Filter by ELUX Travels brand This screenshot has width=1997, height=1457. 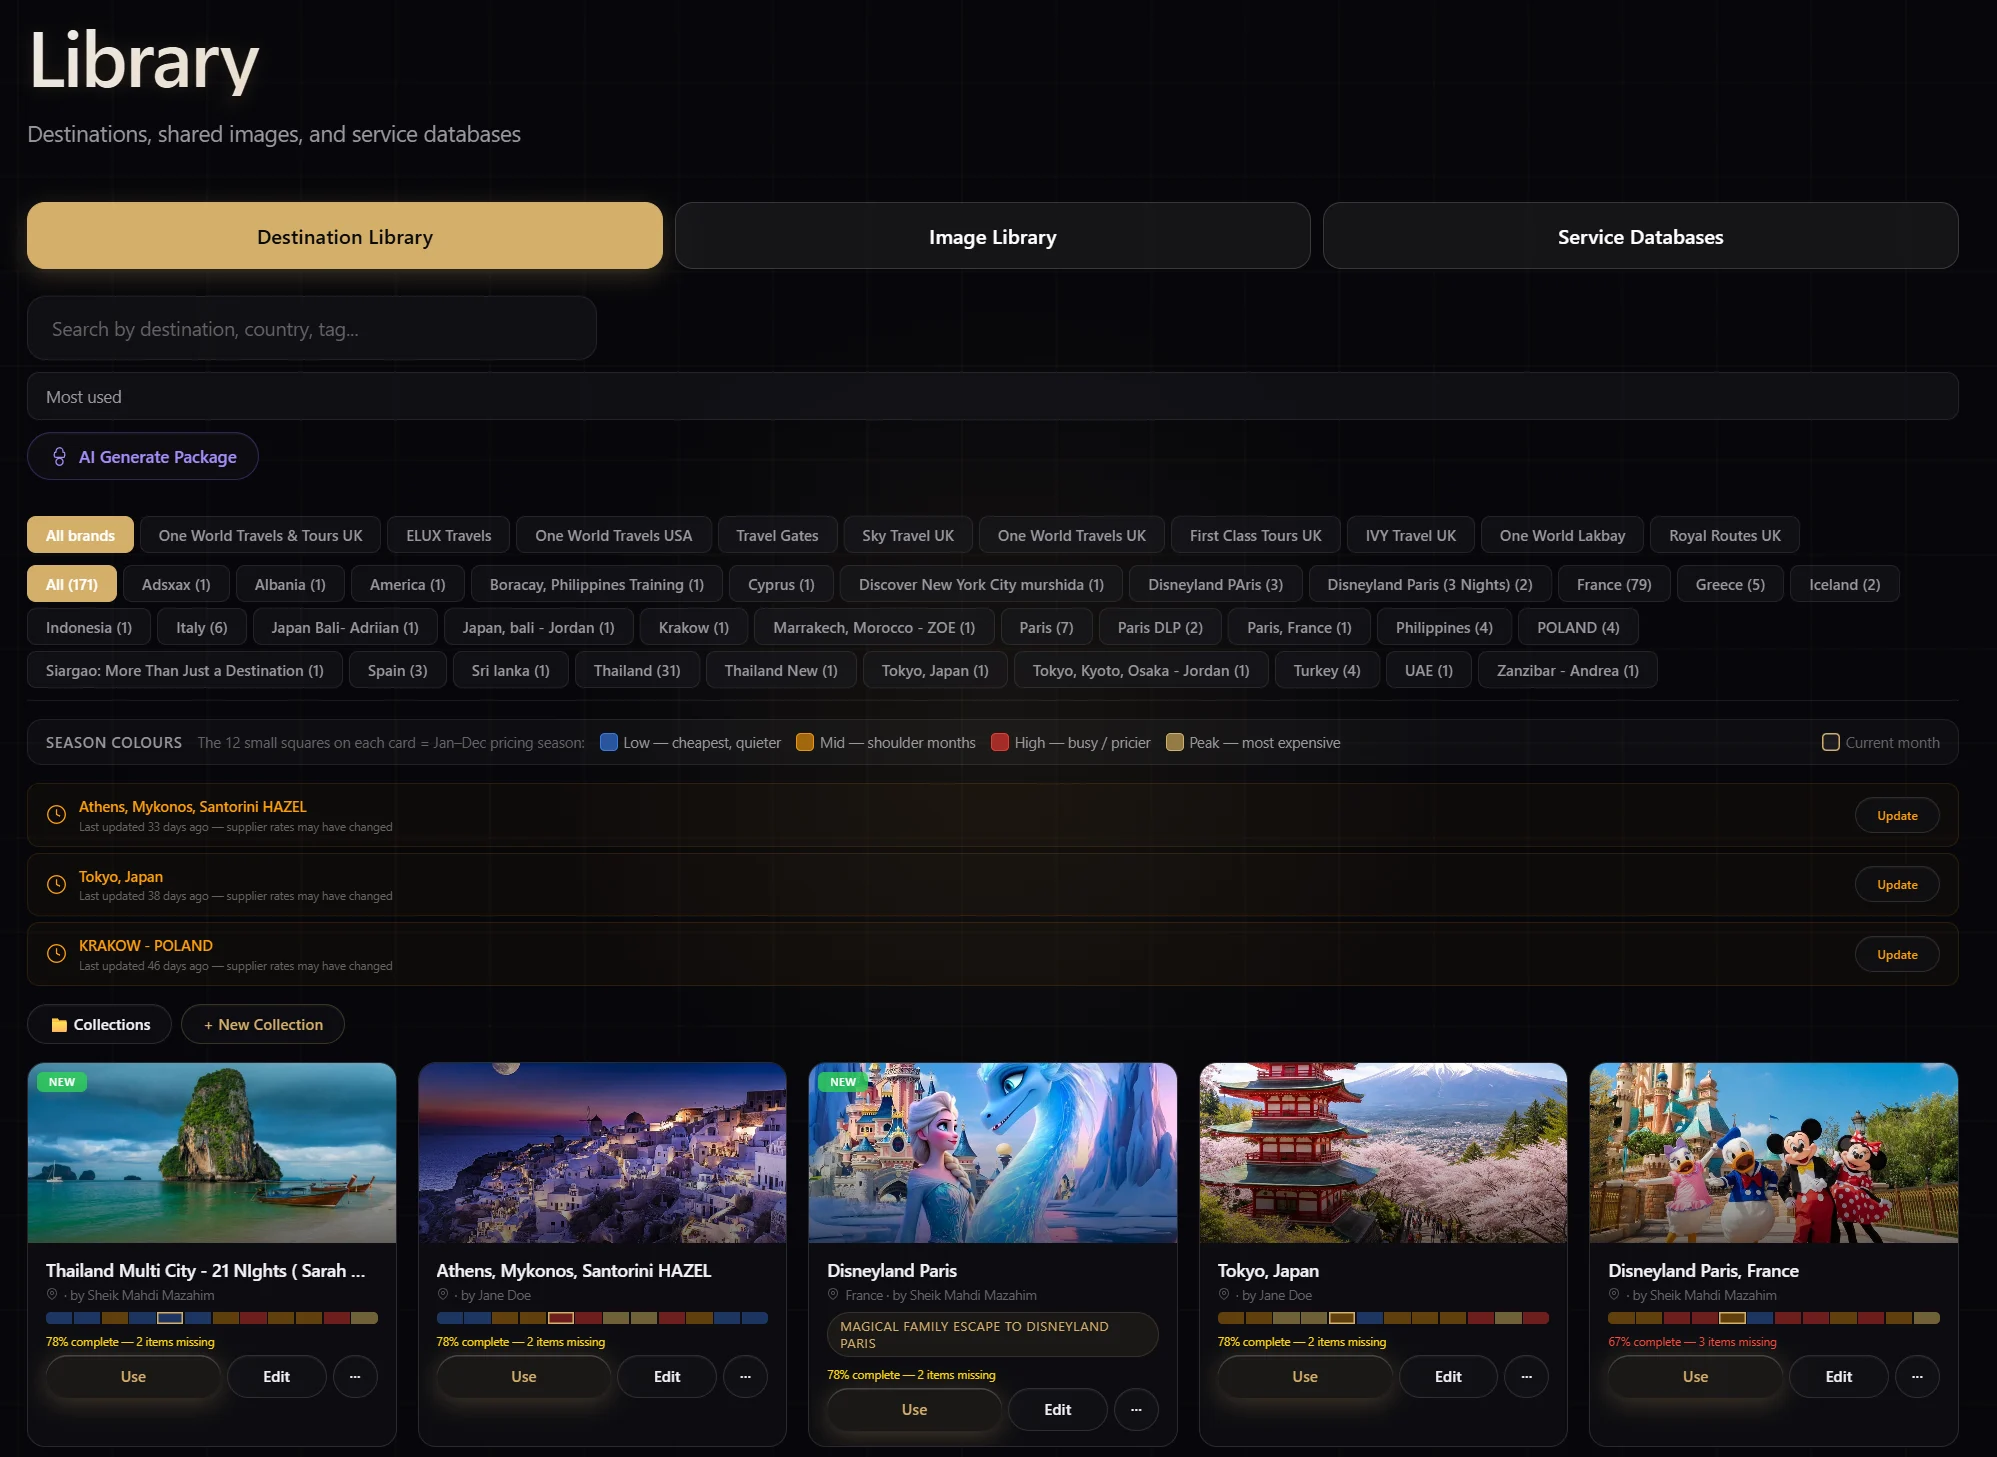point(449,535)
